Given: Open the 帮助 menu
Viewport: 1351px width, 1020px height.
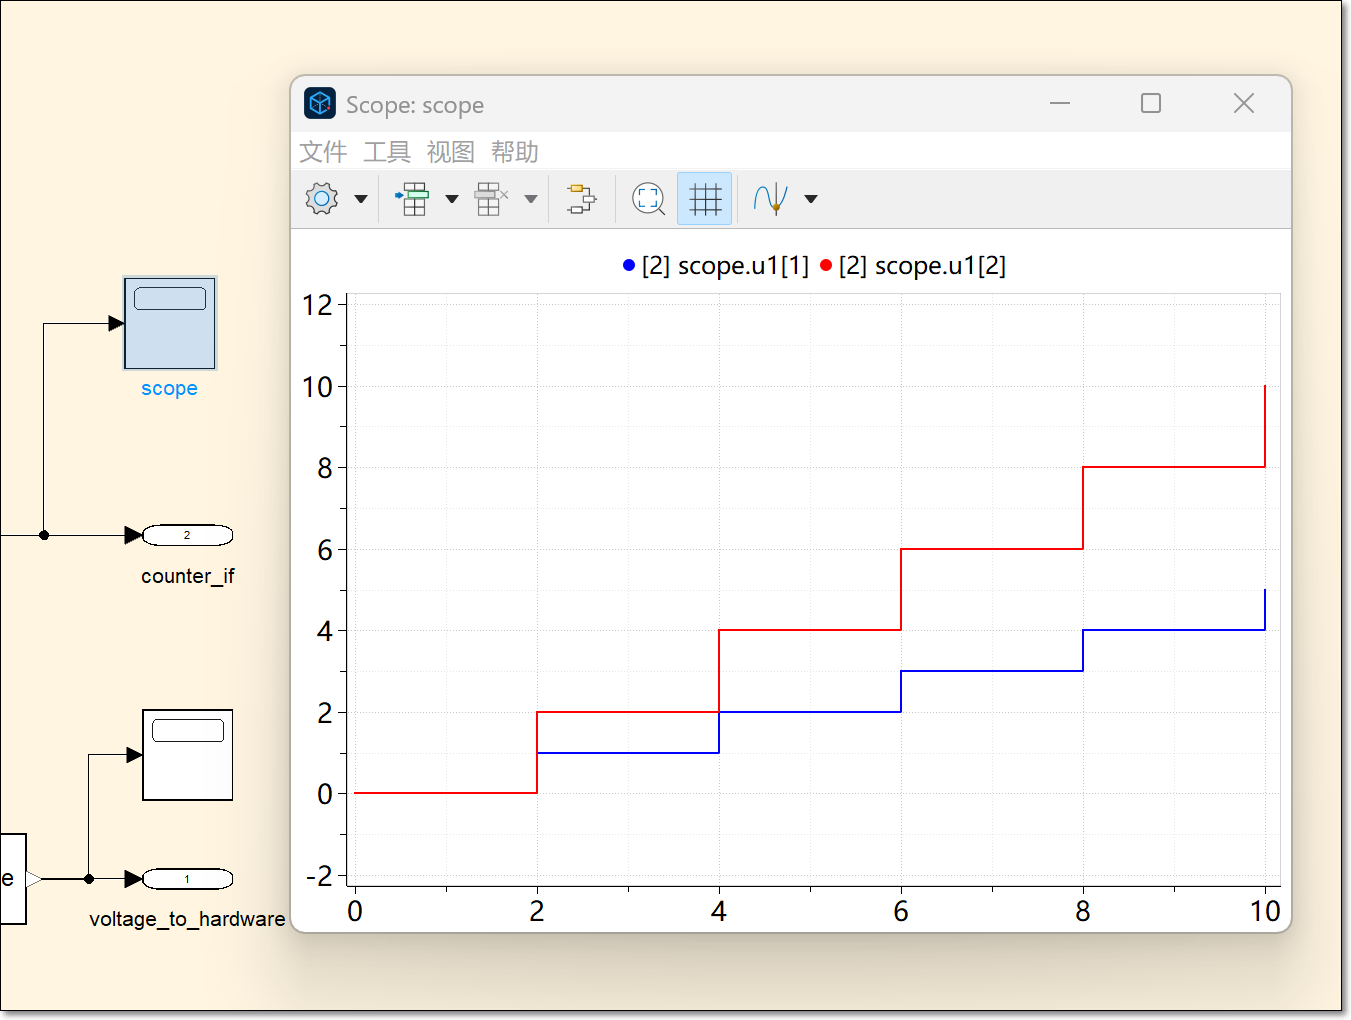Looking at the screenshot, I should tap(514, 152).
